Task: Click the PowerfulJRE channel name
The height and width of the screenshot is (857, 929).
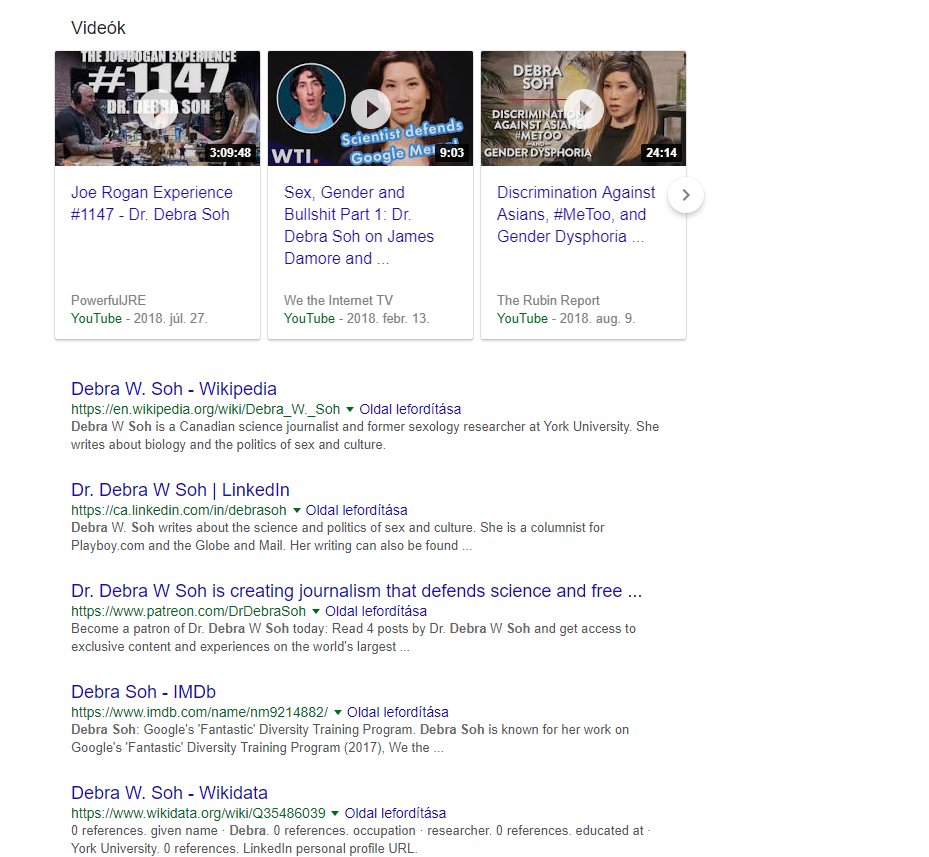Action: click(108, 300)
